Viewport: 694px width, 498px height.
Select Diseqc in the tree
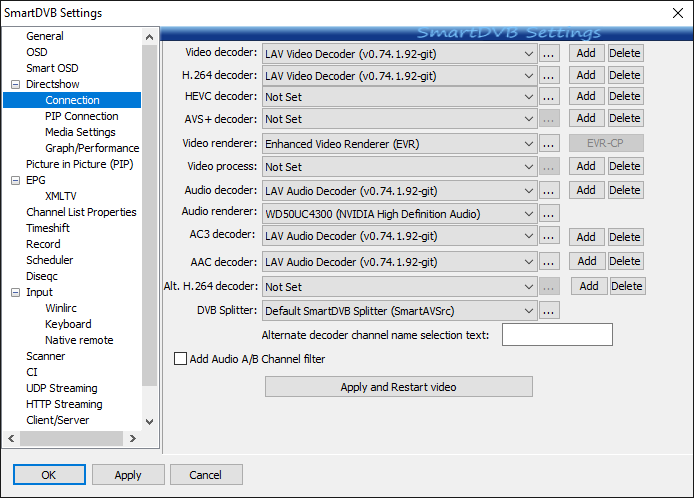[42, 276]
